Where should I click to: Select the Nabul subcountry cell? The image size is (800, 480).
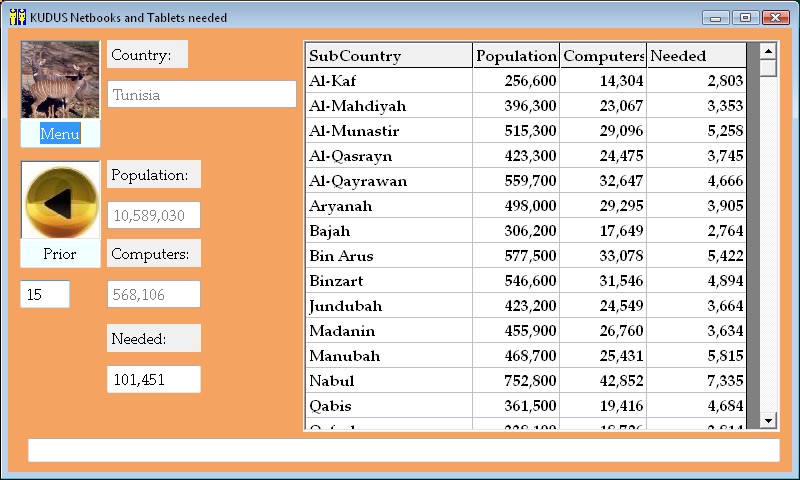tap(389, 381)
